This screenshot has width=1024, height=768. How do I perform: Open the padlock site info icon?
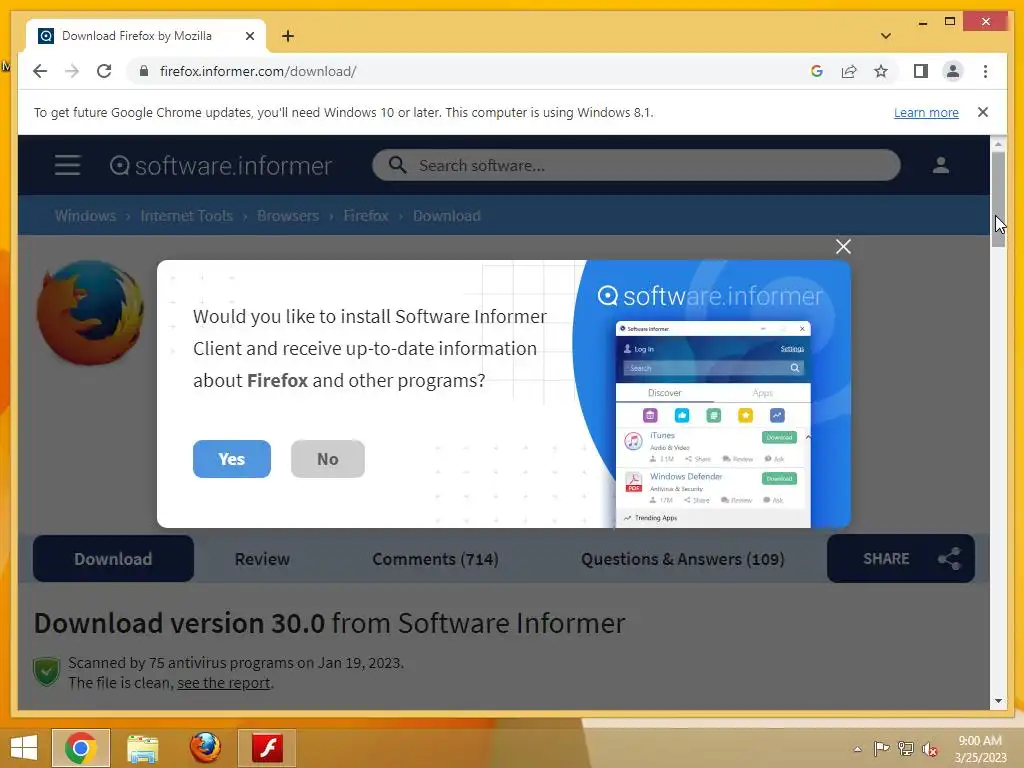144,71
